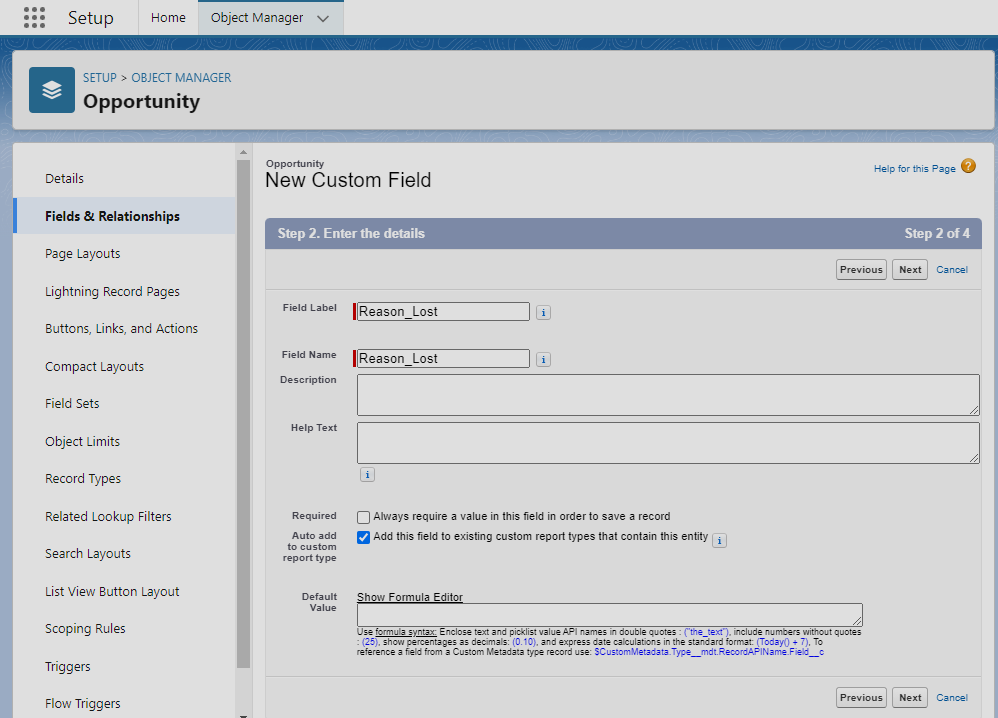Click the bottom Previous button
This screenshot has height=718, width=998.
click(861, 698)
